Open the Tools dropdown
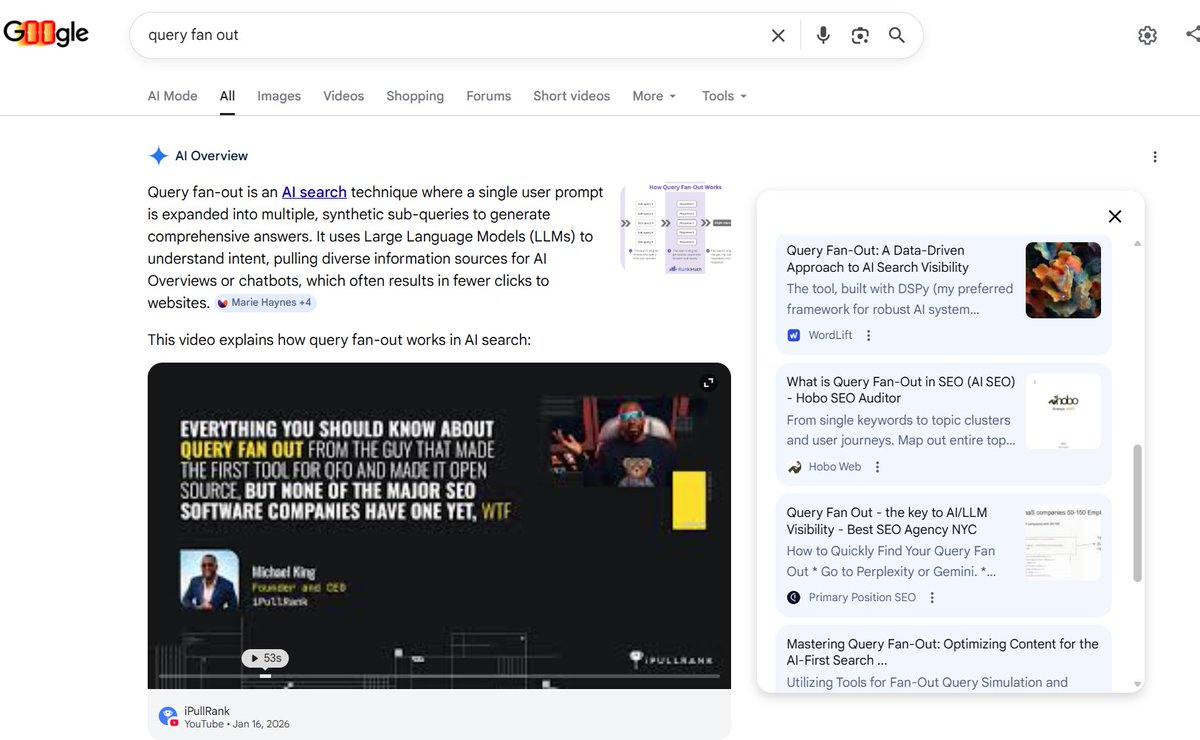Image resolution: width=1200 pixels, height=740 pixels. click(723, 96)
